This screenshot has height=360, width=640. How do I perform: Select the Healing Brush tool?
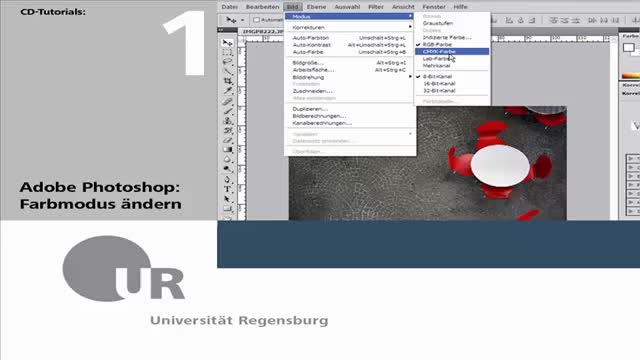[x=227, y=102]
